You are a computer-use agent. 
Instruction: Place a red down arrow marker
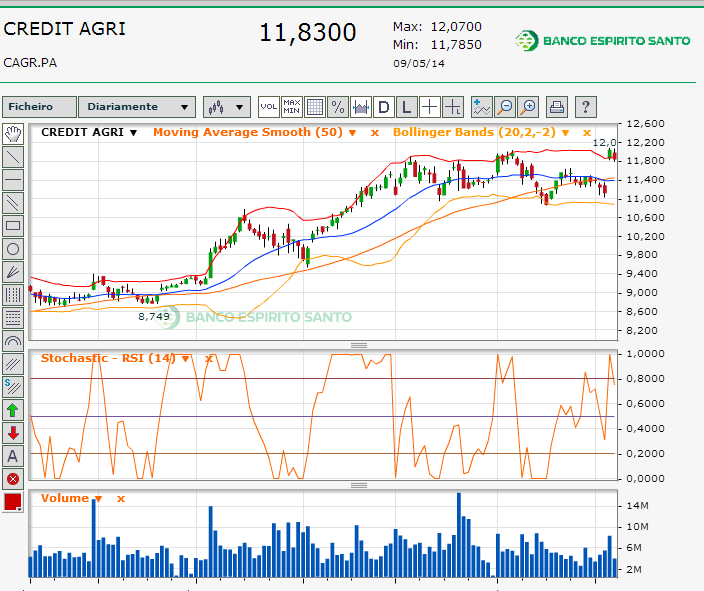(13, 433)
